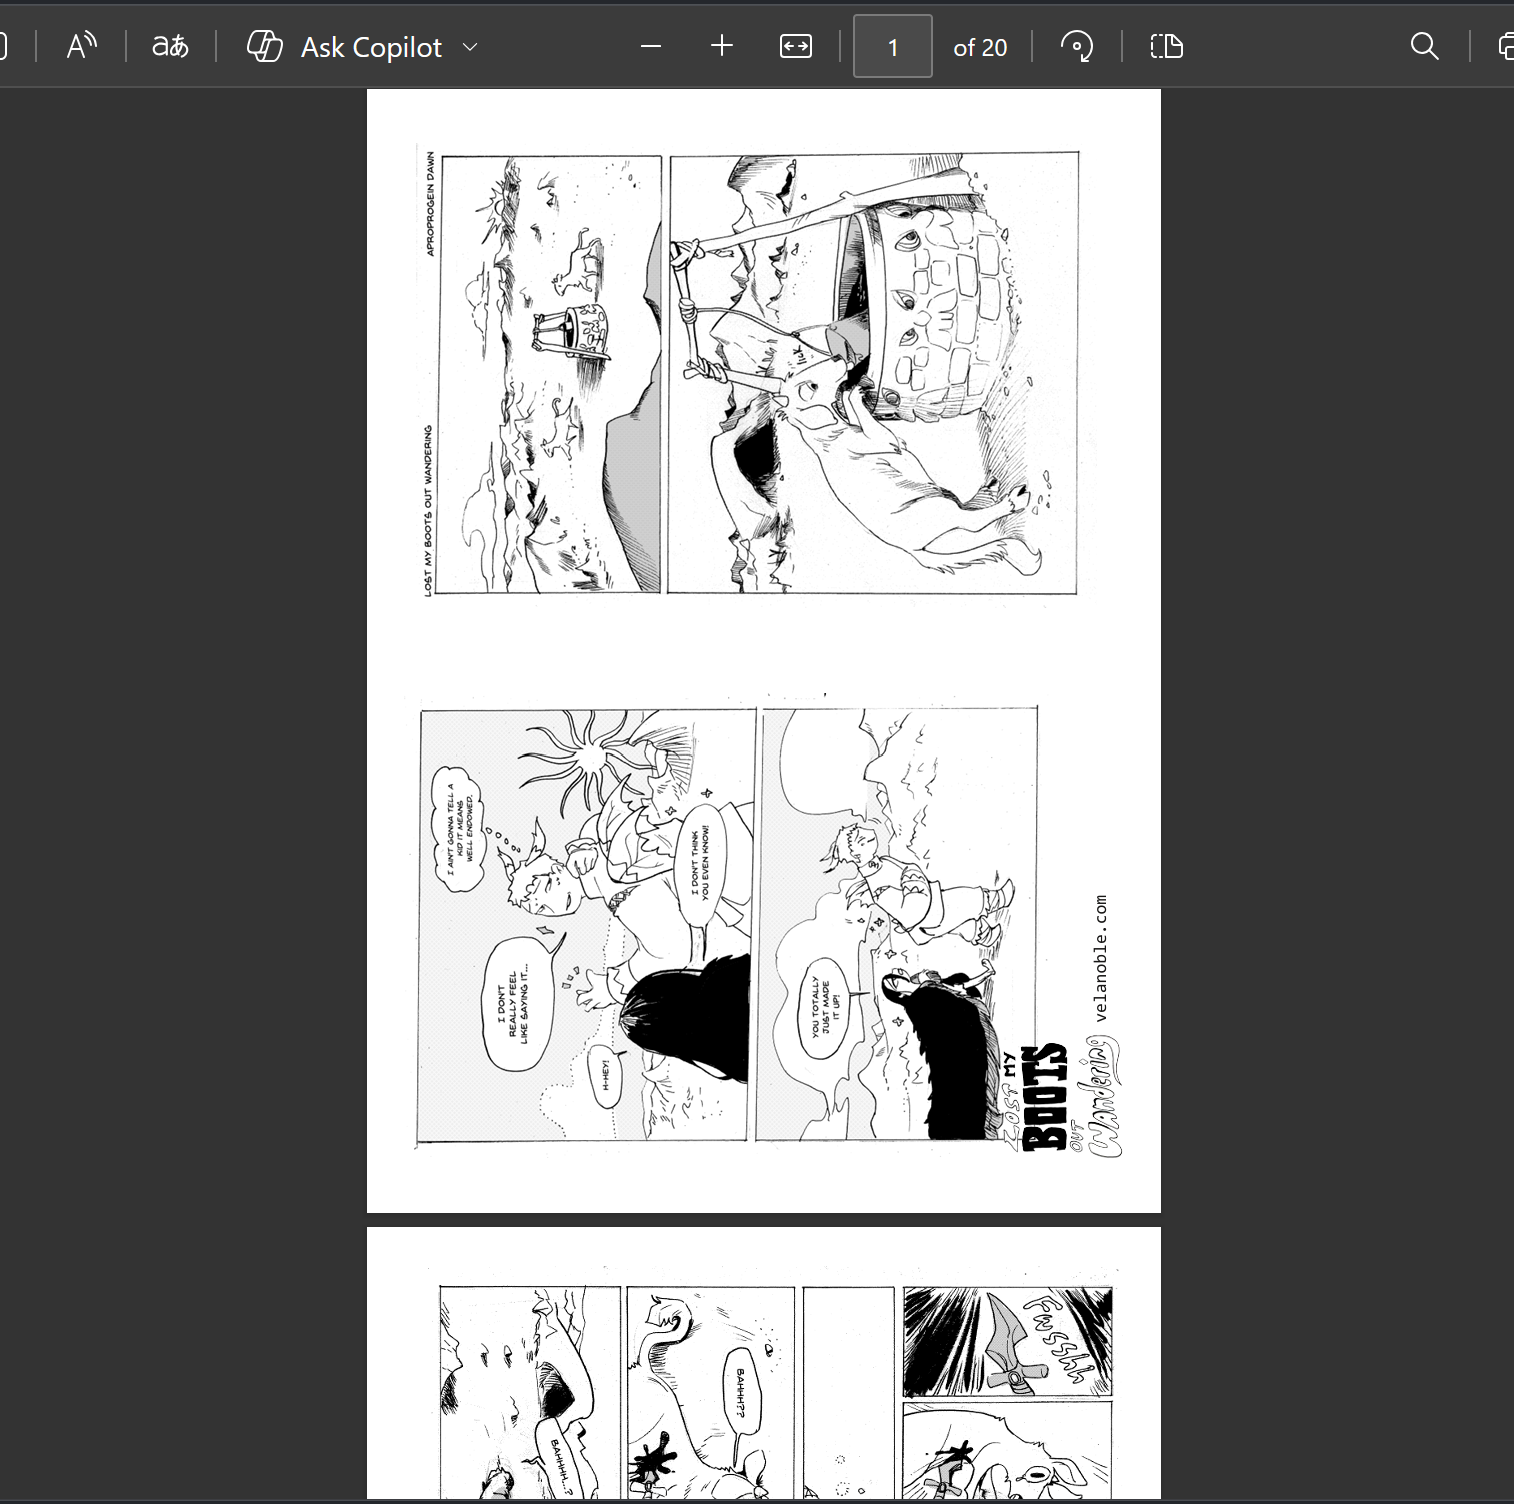
Task: Click the Print icon at right edge
Action: click(x=1505, y=46)
